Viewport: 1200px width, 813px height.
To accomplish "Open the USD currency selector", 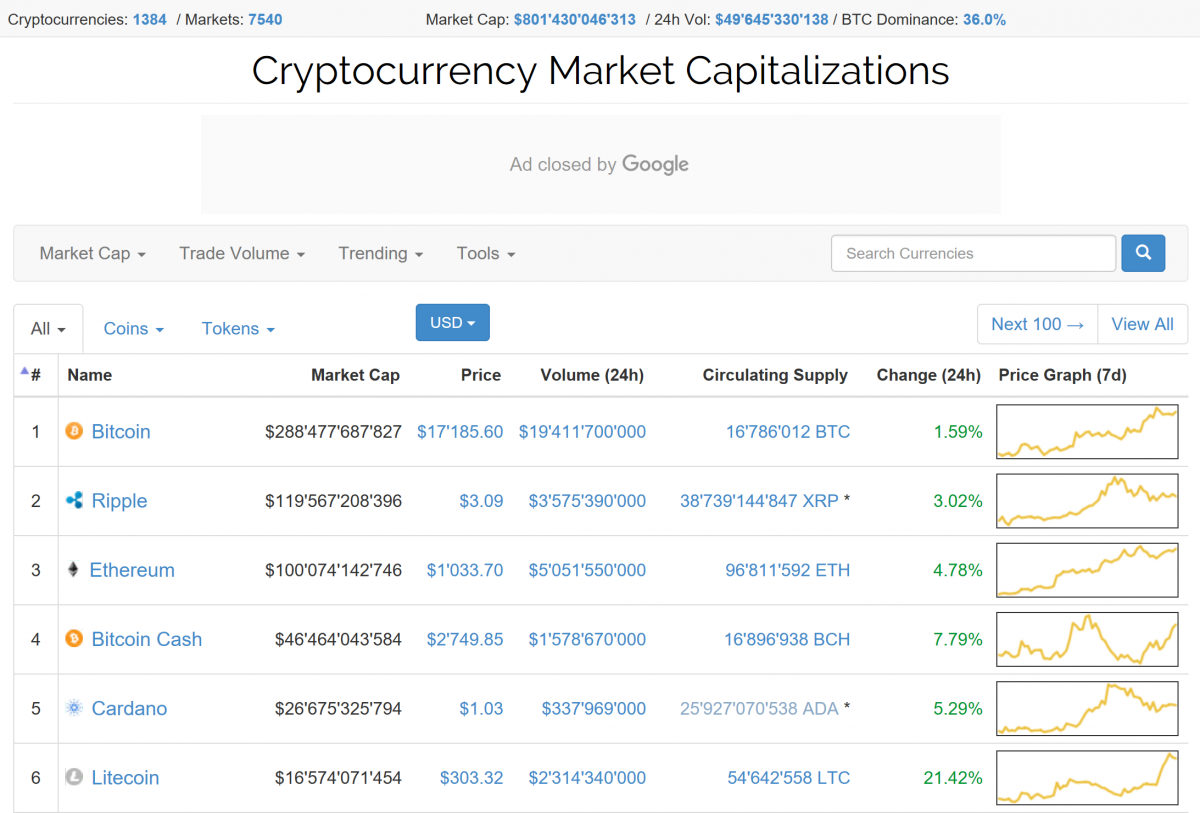I will [452, 322].
